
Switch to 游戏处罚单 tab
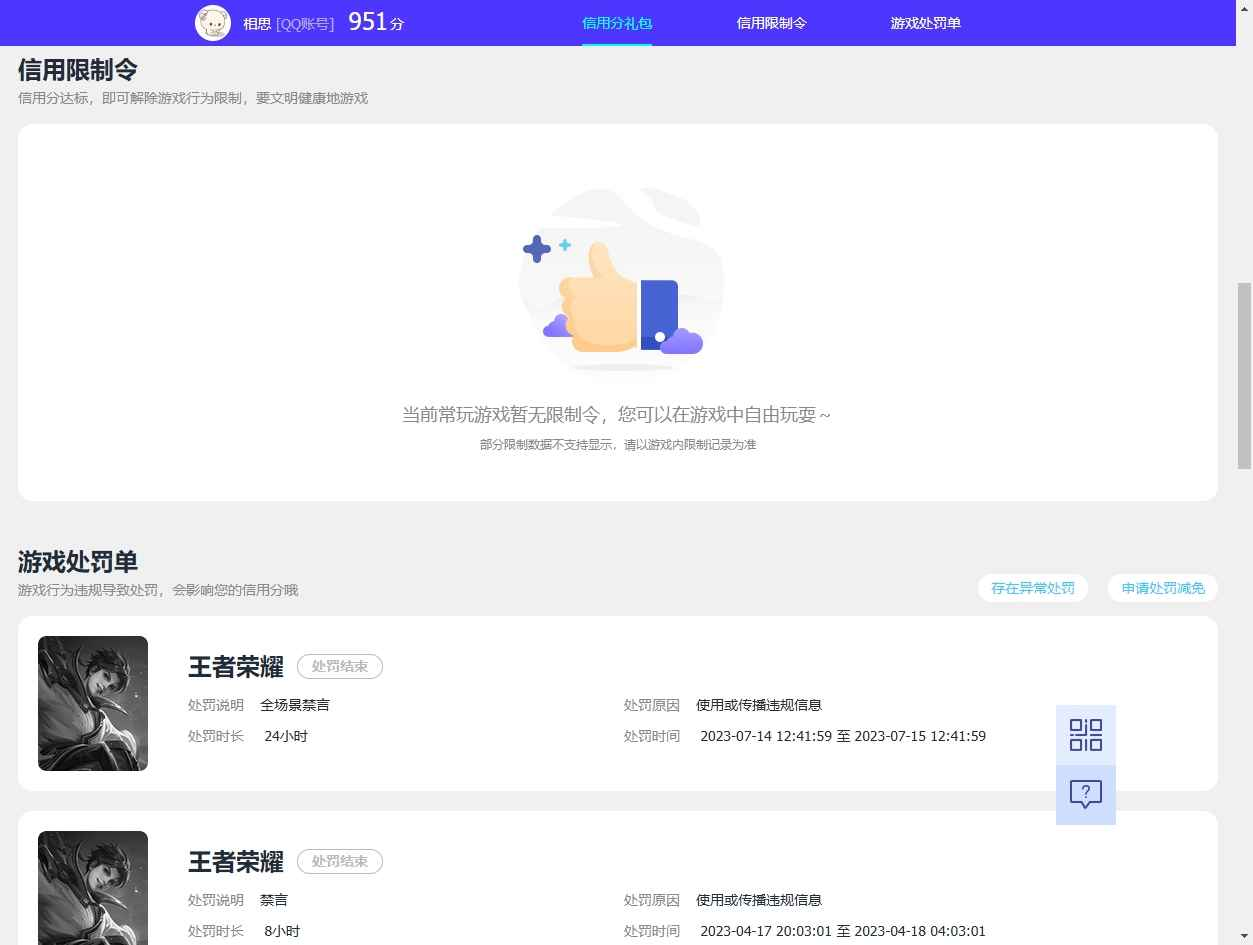click(925, 23)
